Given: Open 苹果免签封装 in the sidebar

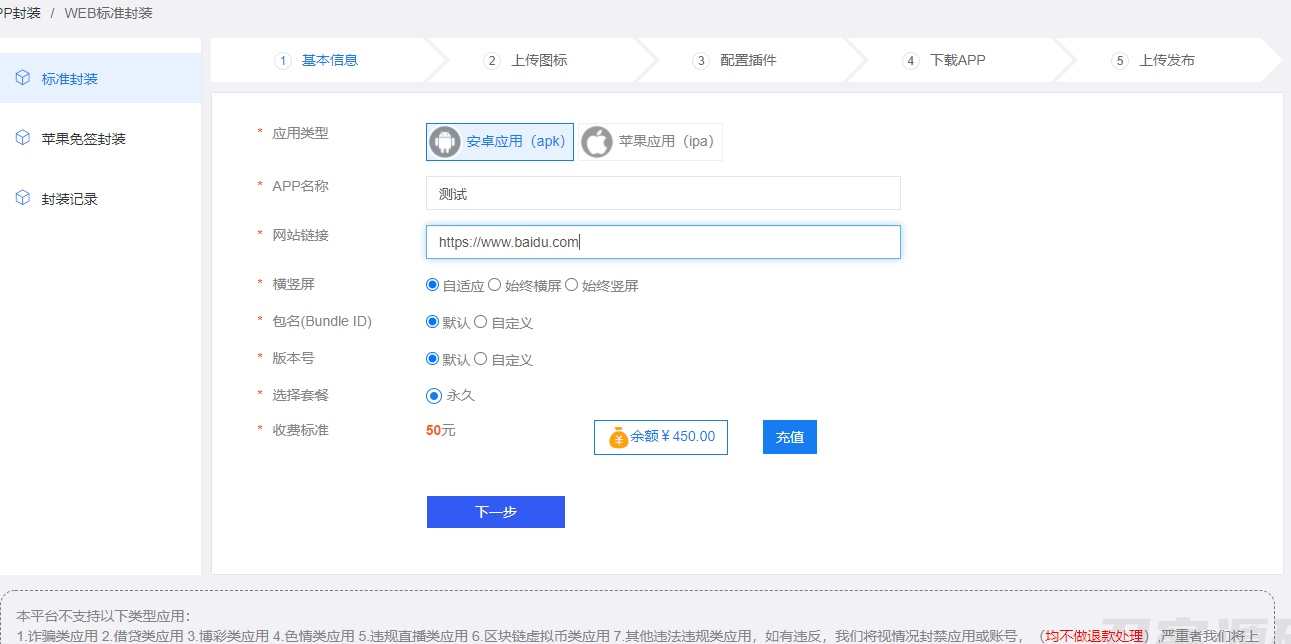Looking at the screenshot, I should click(100, 138).
